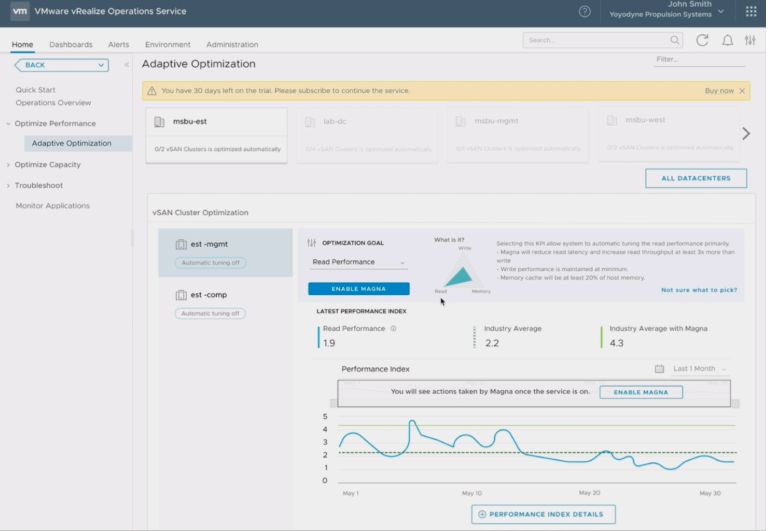Click Automatic tuning off badge under est -comp

pos(211,314)
